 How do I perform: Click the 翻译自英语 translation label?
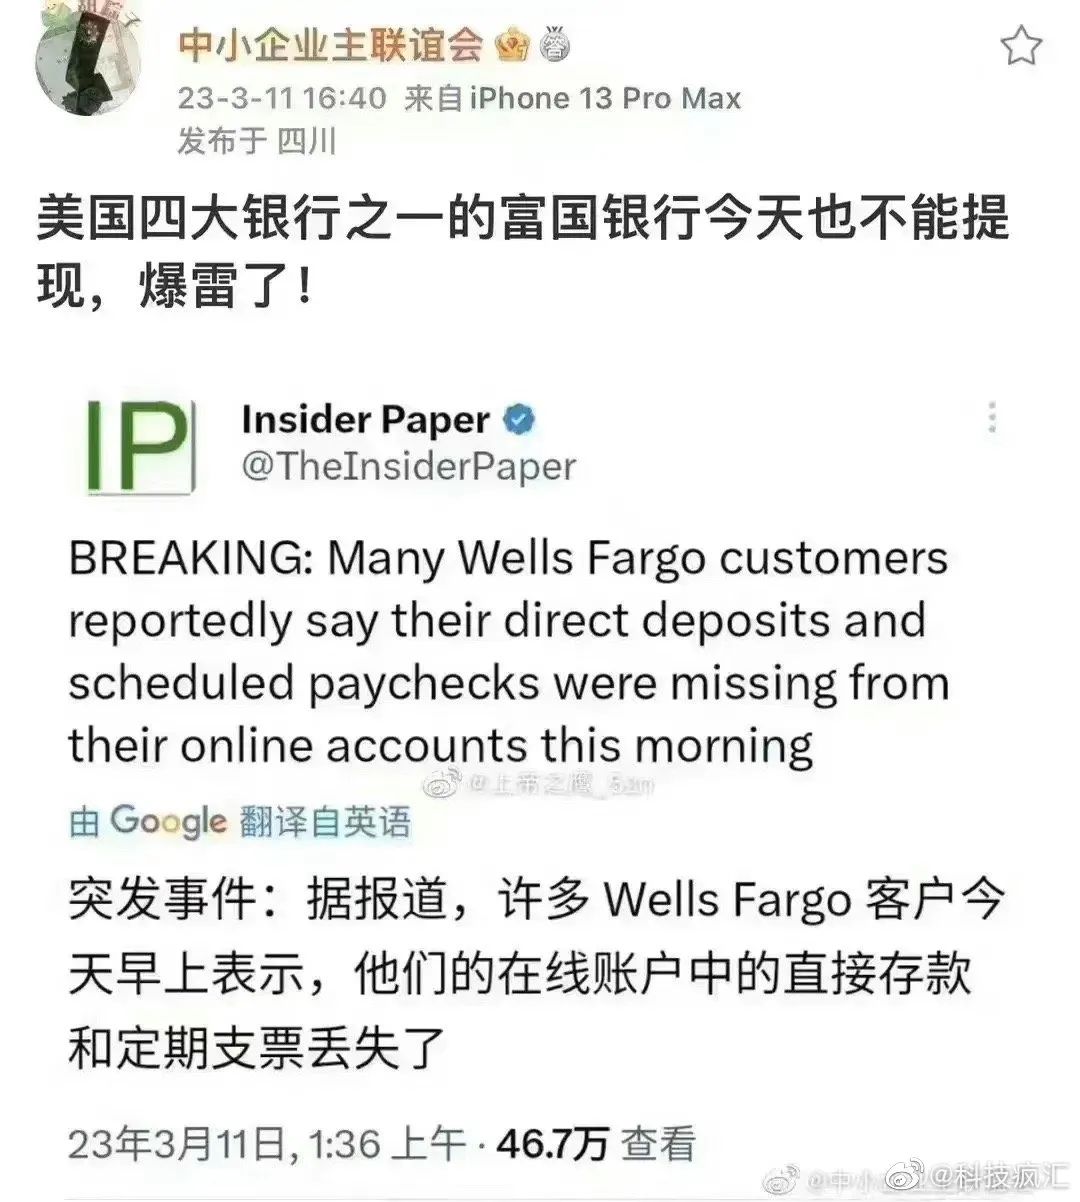[x=326, y=822]
